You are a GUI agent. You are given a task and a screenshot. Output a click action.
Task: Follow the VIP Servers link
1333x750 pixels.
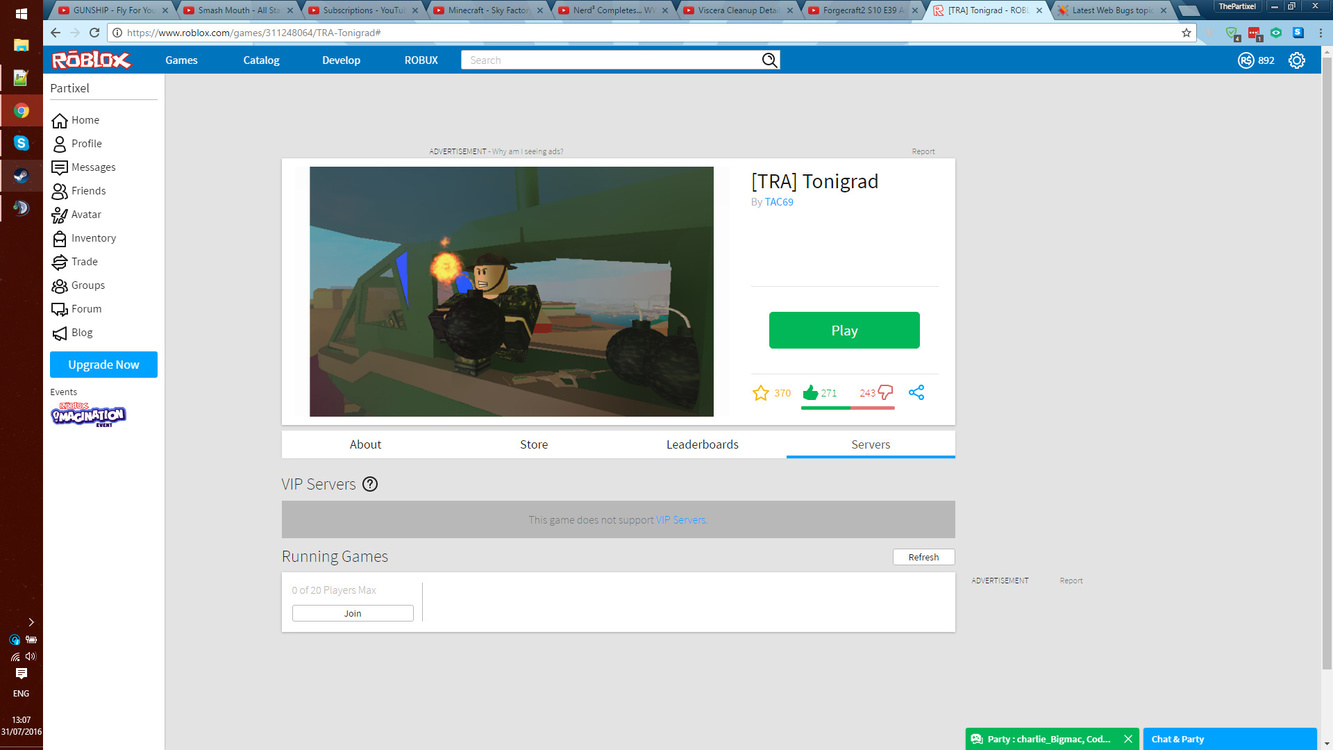point(681,520)
